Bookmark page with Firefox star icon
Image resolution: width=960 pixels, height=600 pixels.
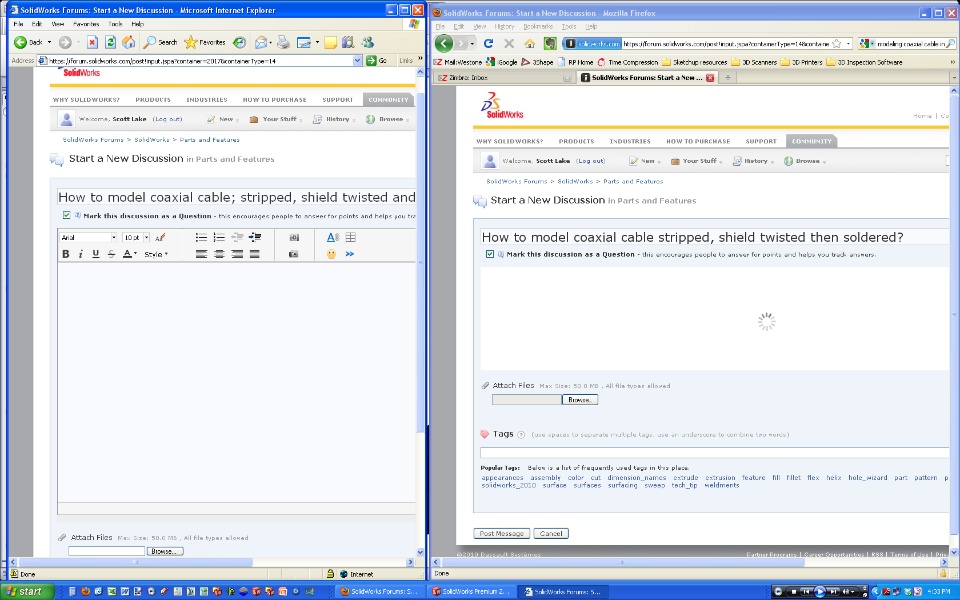coord(836,43)
